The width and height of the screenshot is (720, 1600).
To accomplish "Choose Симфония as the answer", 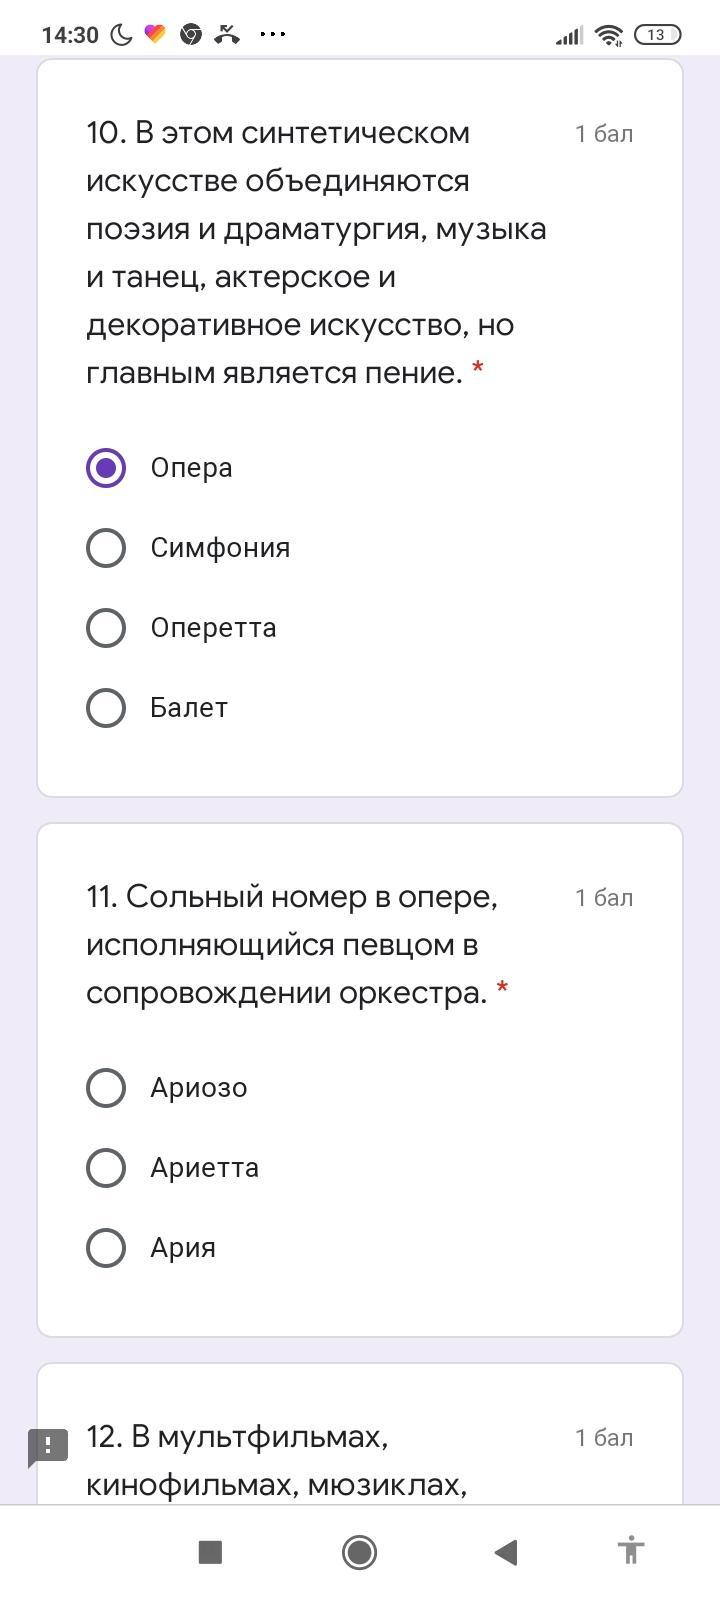I will tap(106, 548).
